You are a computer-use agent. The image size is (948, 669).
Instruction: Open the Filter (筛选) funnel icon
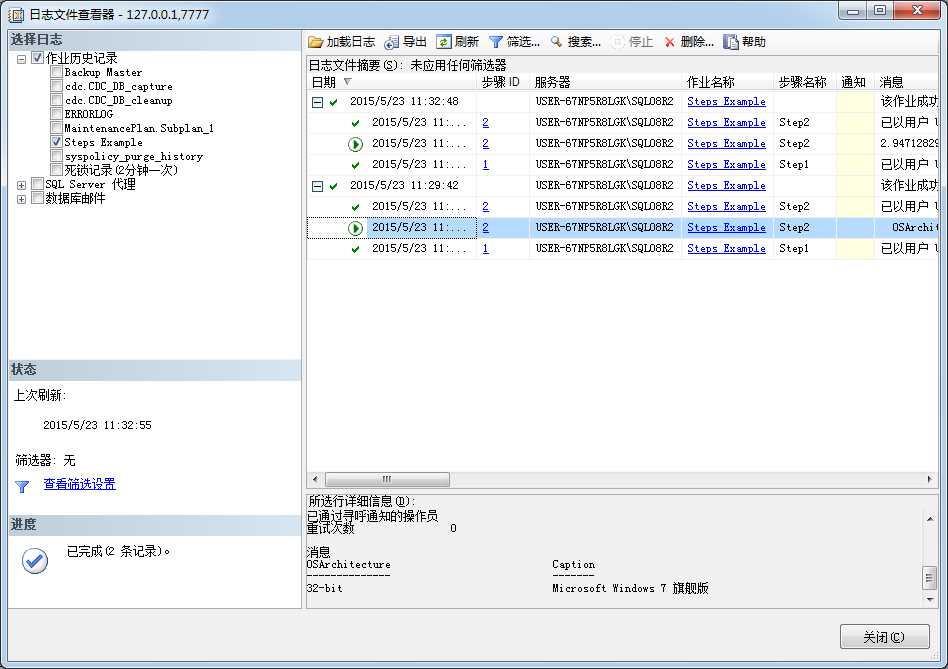(496, 42)
